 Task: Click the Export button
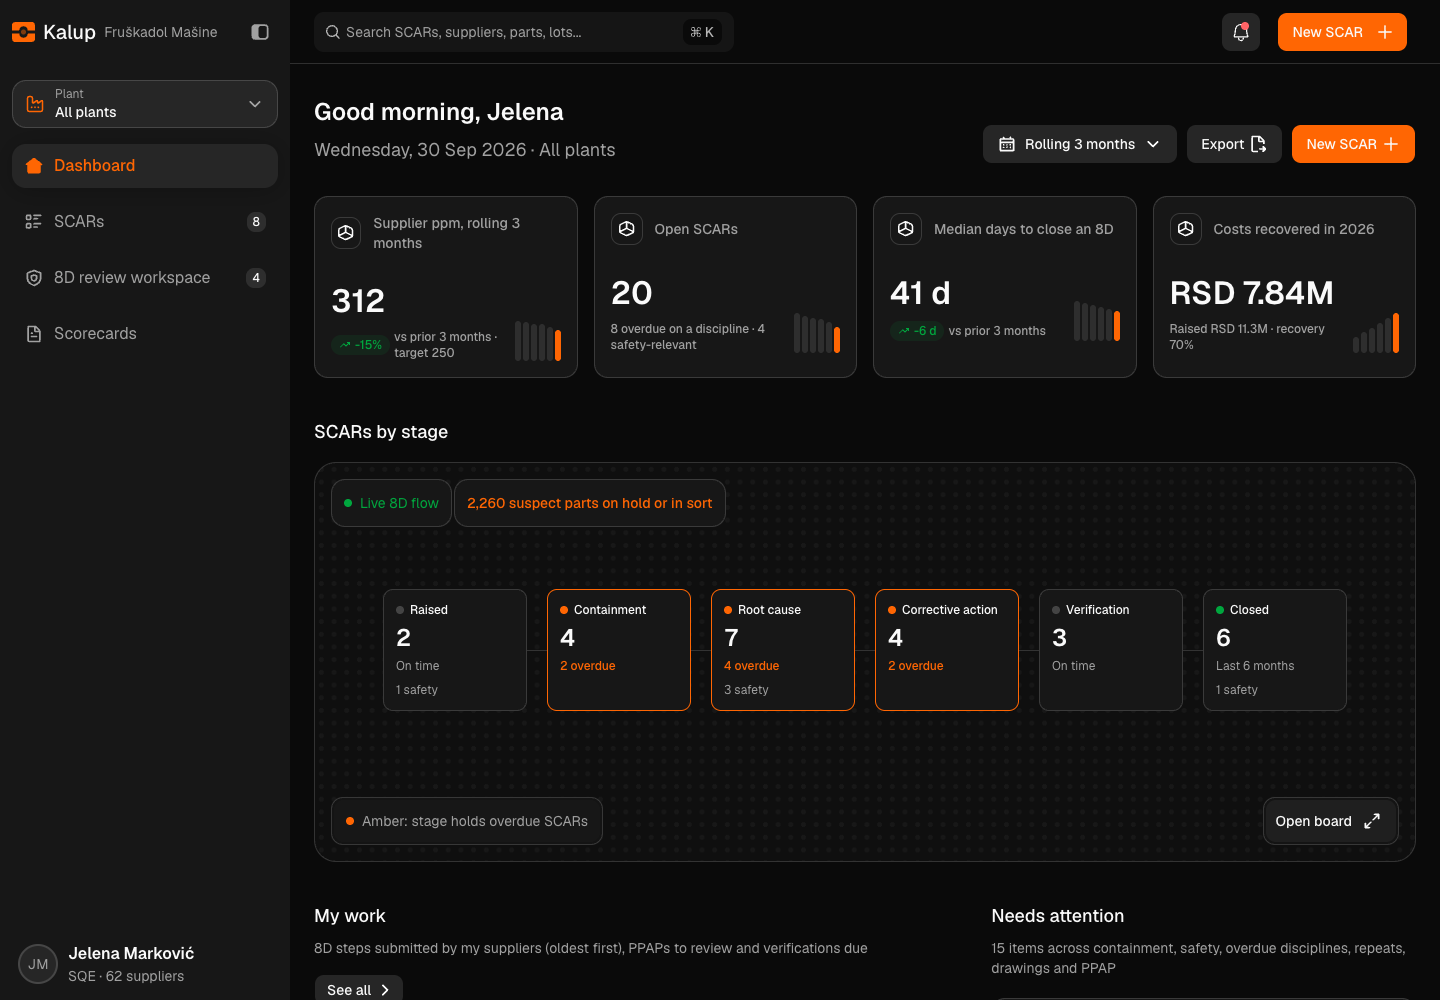point(1234,144)
